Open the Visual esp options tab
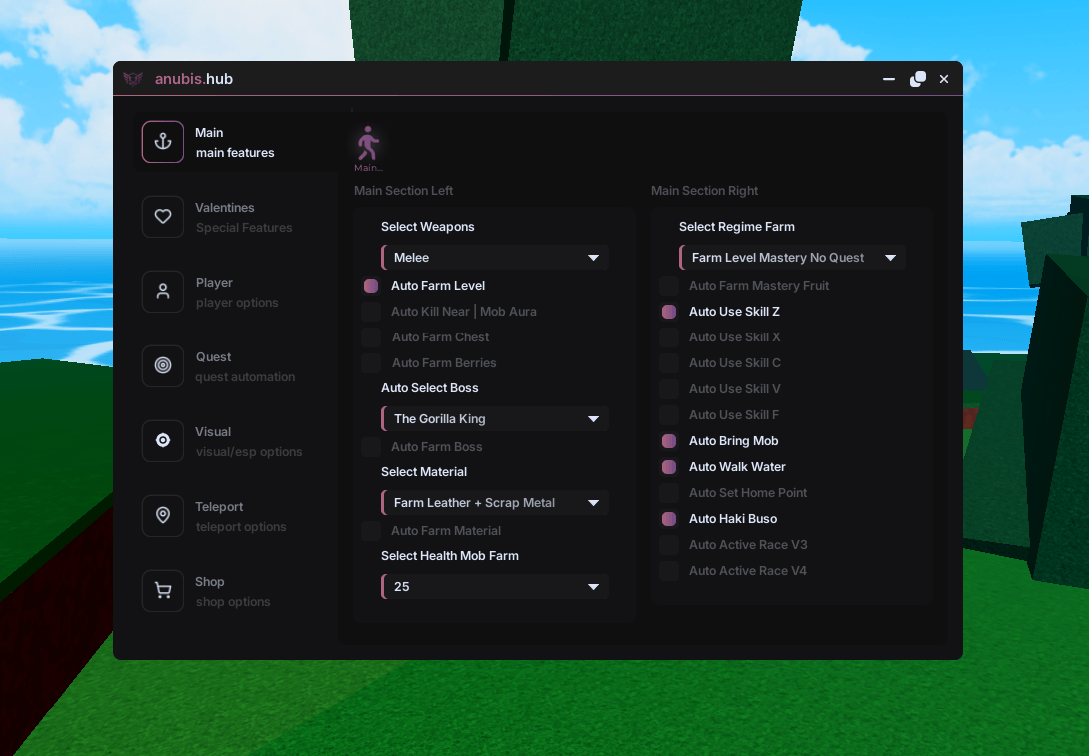This screenshot has height=756, width=1089. (236, 440)
